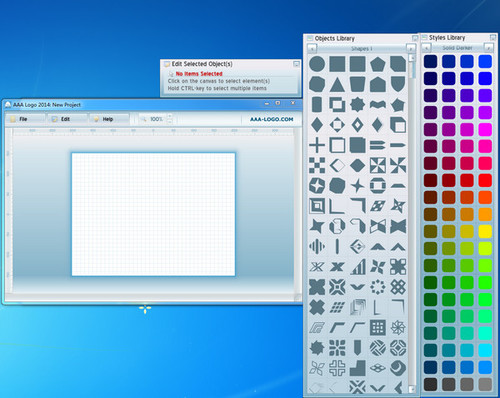
Task: Switch to next style set arrow
Action: click(488, 48)
